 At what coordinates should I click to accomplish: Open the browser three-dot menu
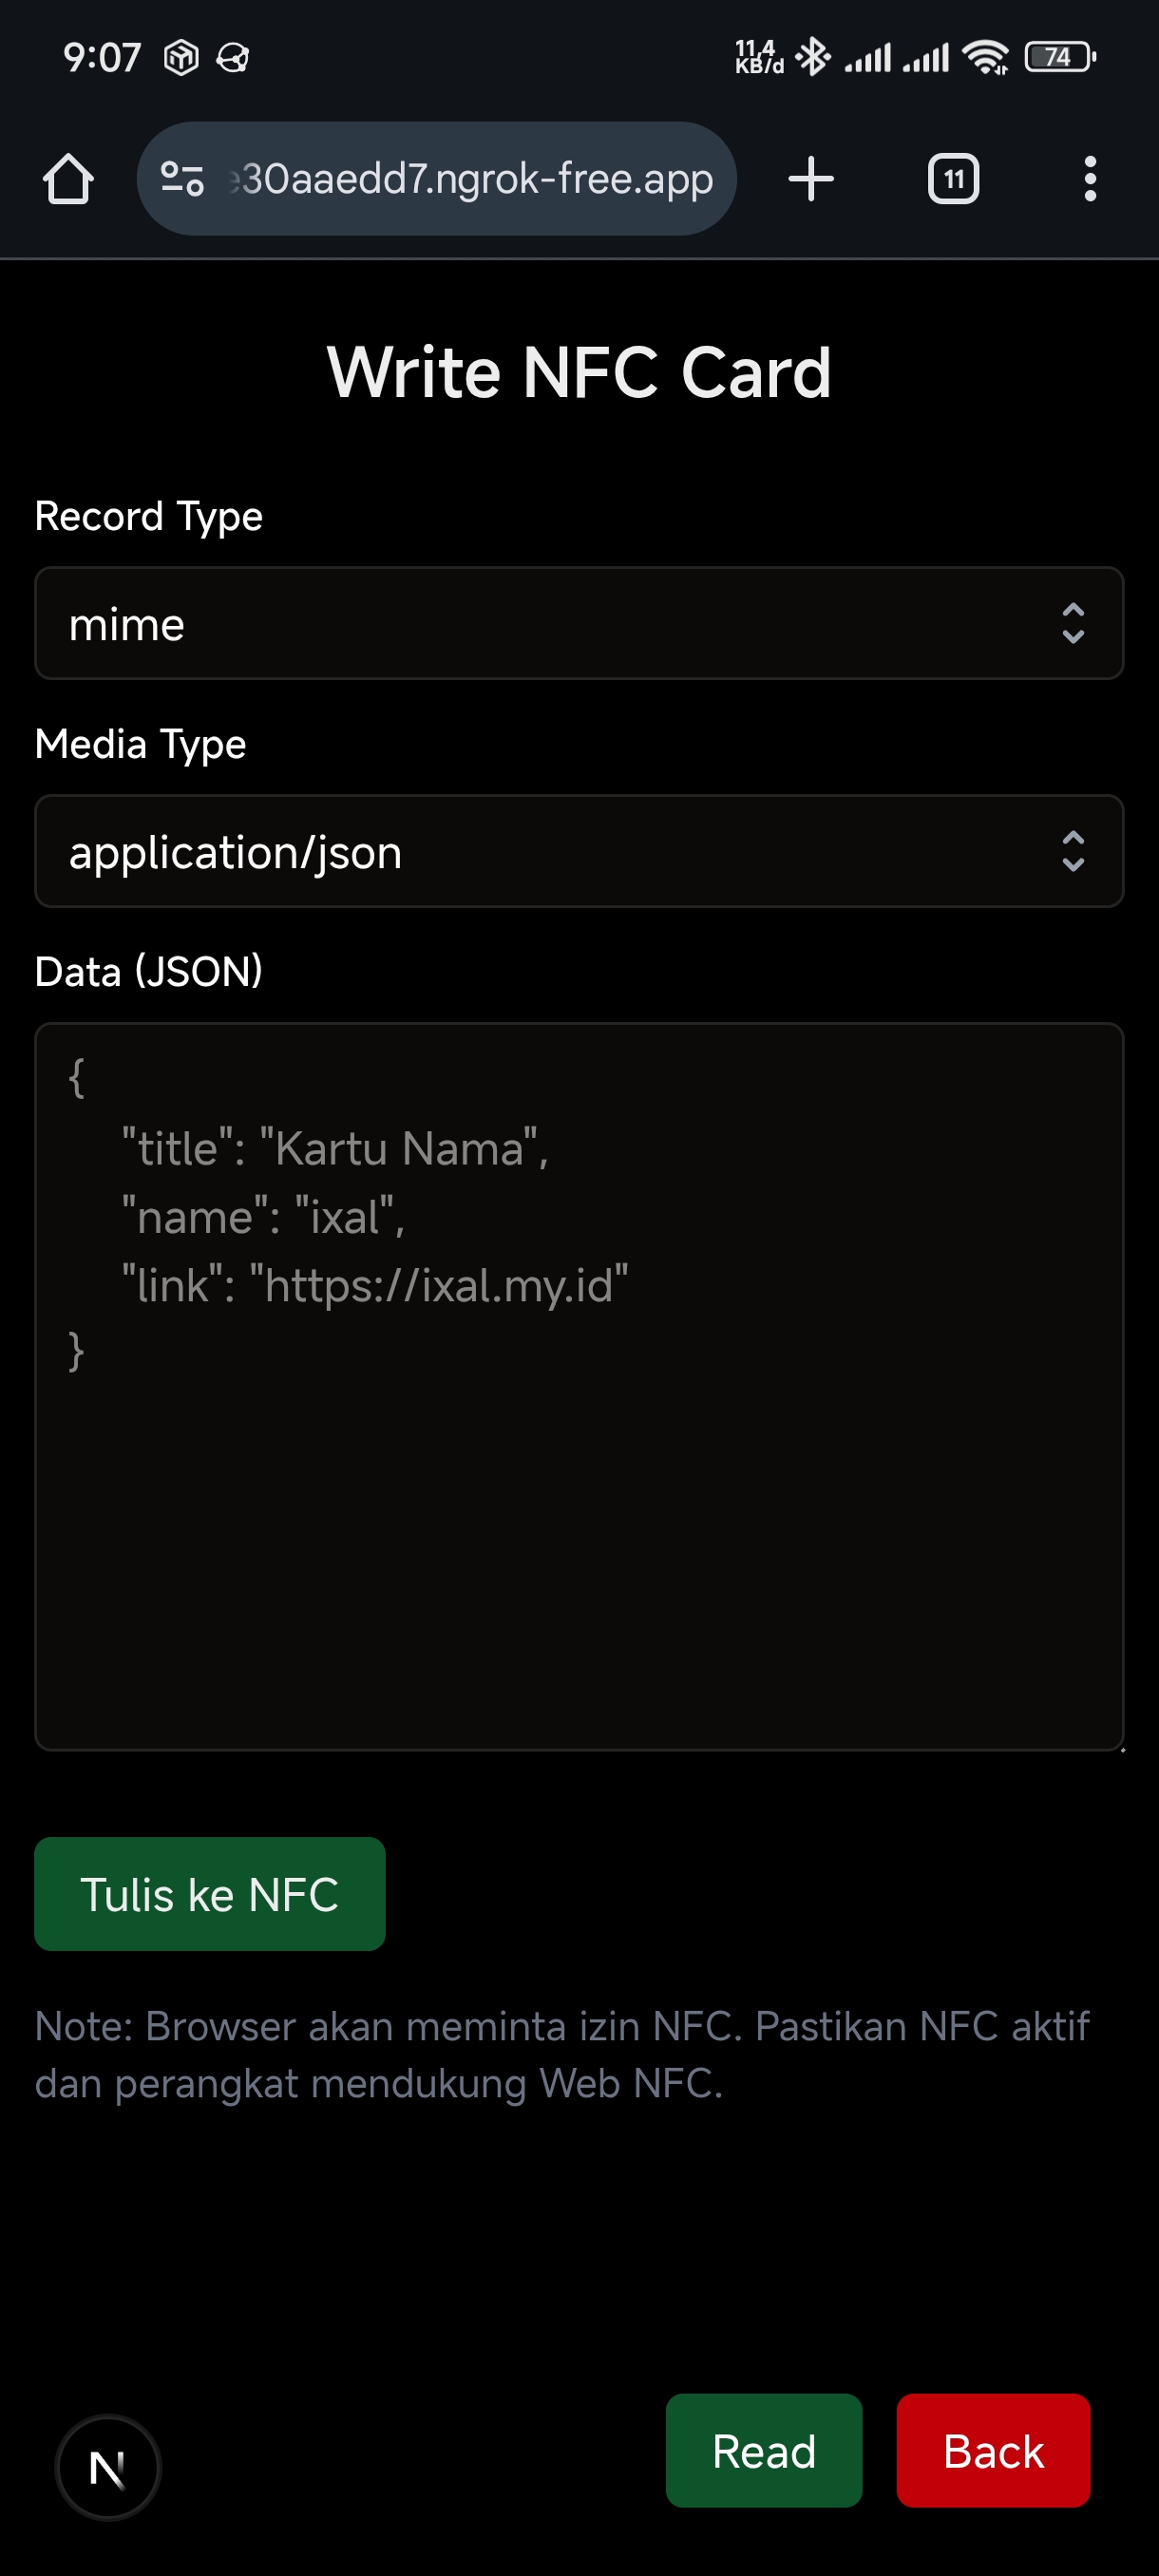[1089, 179]
